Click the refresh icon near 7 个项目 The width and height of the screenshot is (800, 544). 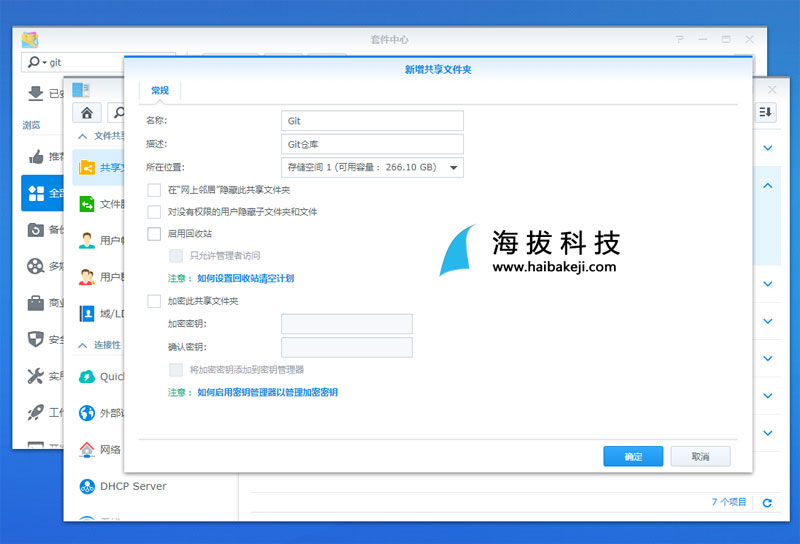pyautogui.click(x=767, y=502)
